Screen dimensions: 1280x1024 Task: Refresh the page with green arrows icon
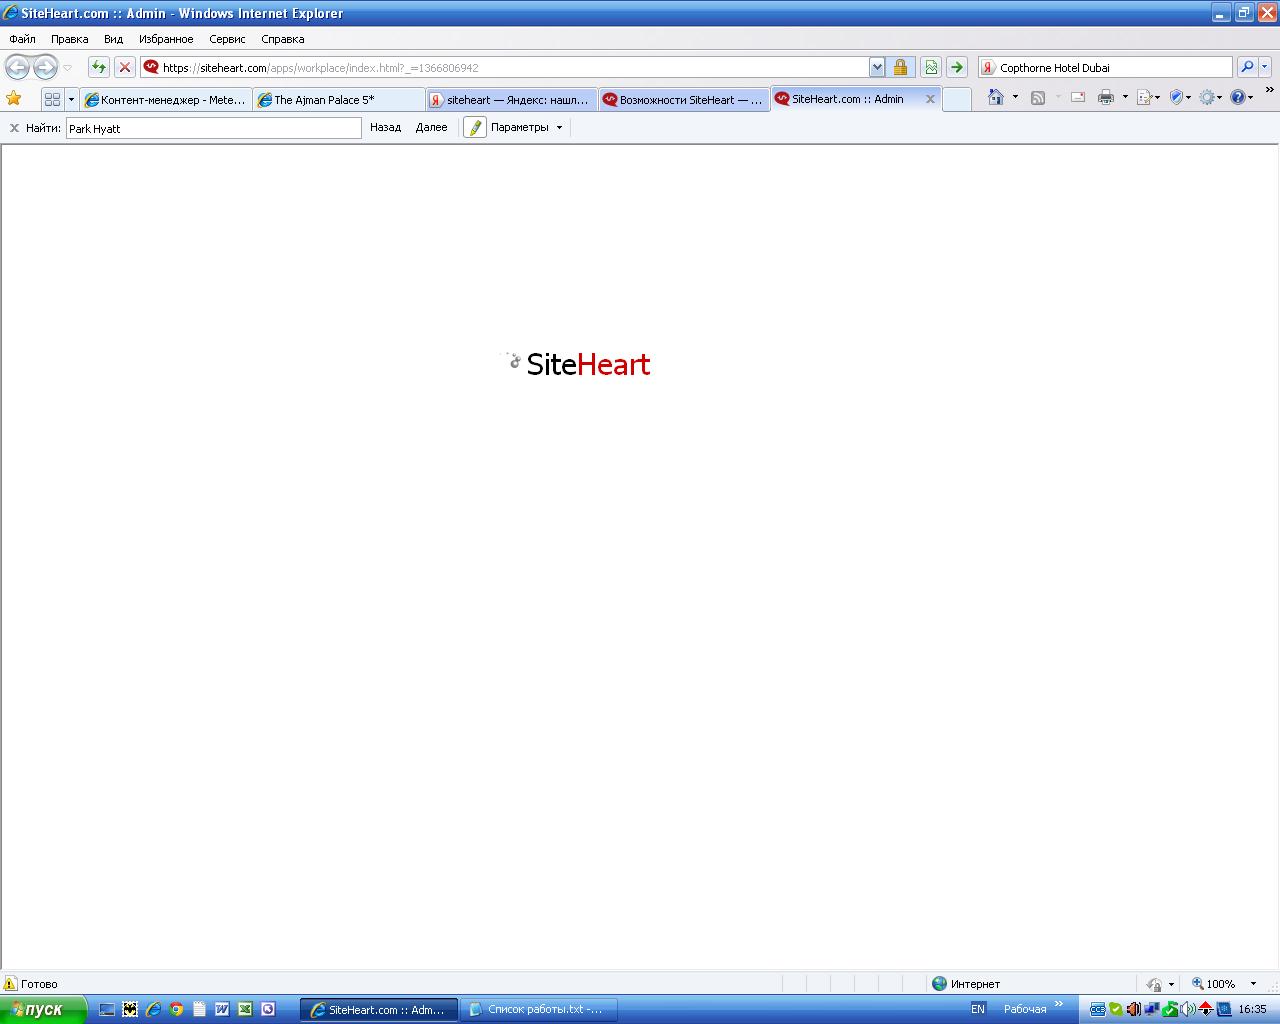coord(98,67)
